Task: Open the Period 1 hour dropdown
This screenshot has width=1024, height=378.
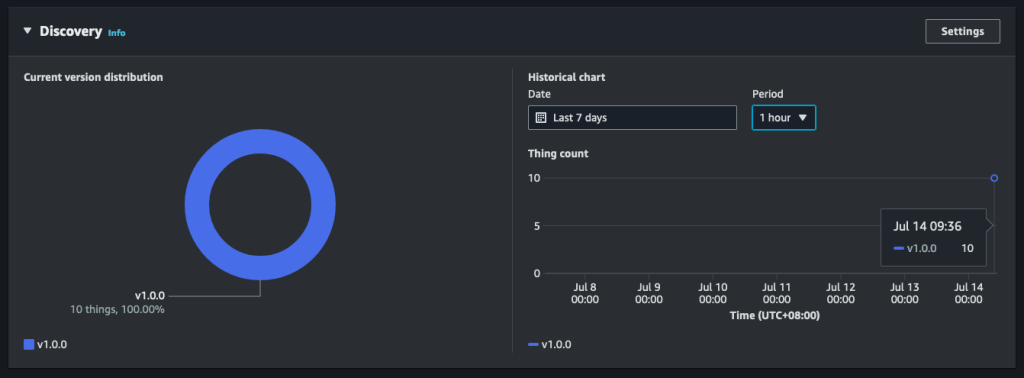Action: tap(784, 118)
